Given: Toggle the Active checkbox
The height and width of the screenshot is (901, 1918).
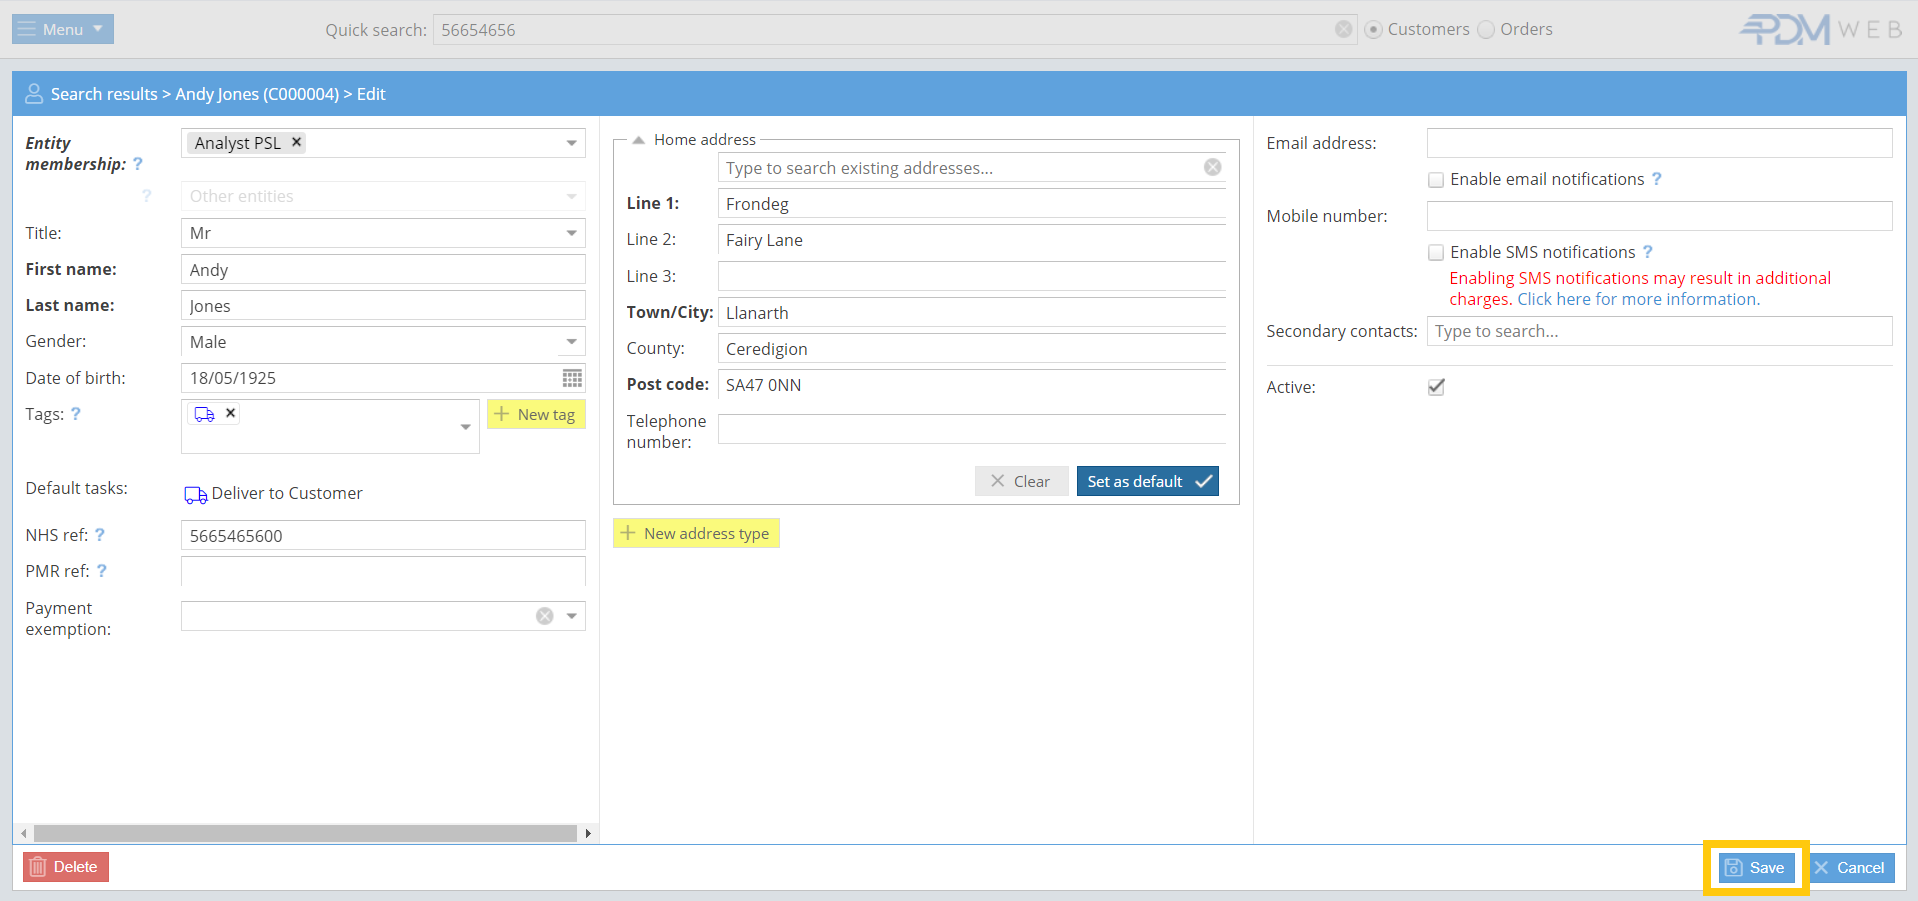Looking at the screenshot, I should 1436,387.
